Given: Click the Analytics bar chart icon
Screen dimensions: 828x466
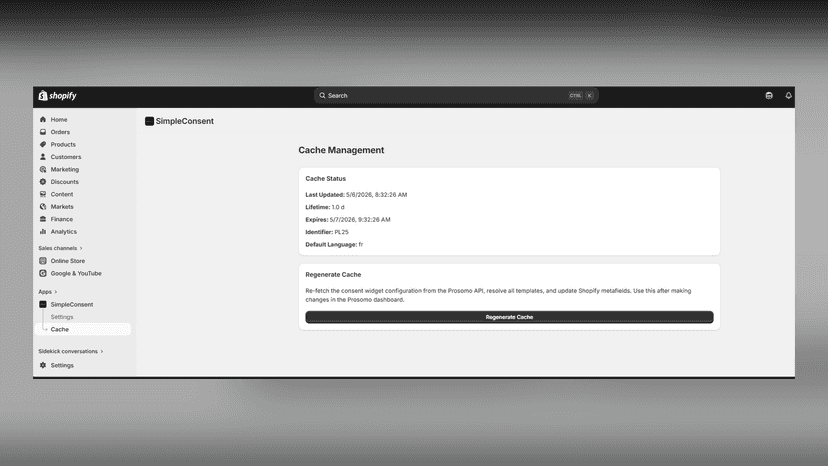Looking at the screenshot, I should pyautogui.click(x=43, y=231).
